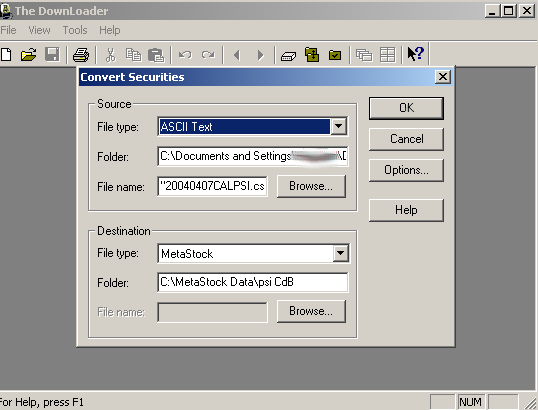Open the View menu
The image size is (538, 410).
pyautogui.click(x=39, y=30)
